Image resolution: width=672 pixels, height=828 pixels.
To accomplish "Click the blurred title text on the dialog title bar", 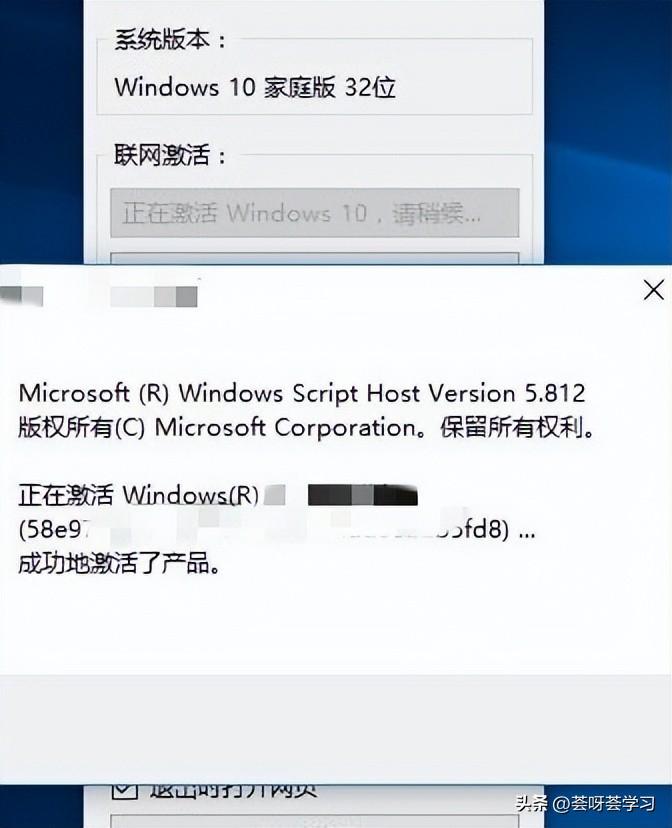I will coord(154,297).
